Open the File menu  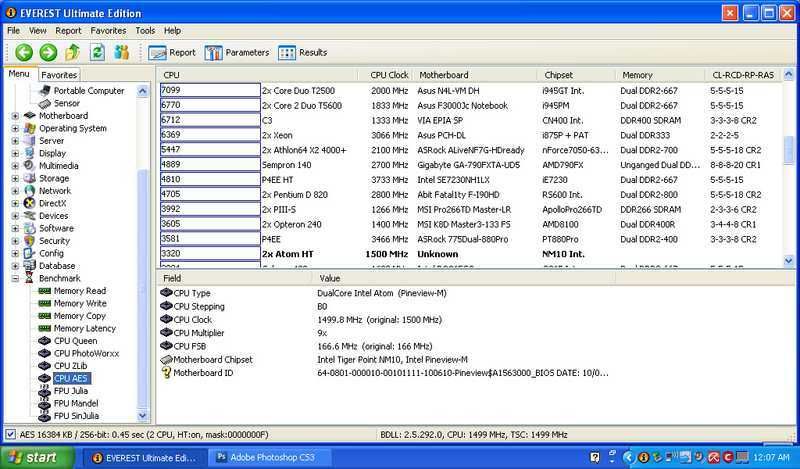[13, 31]
